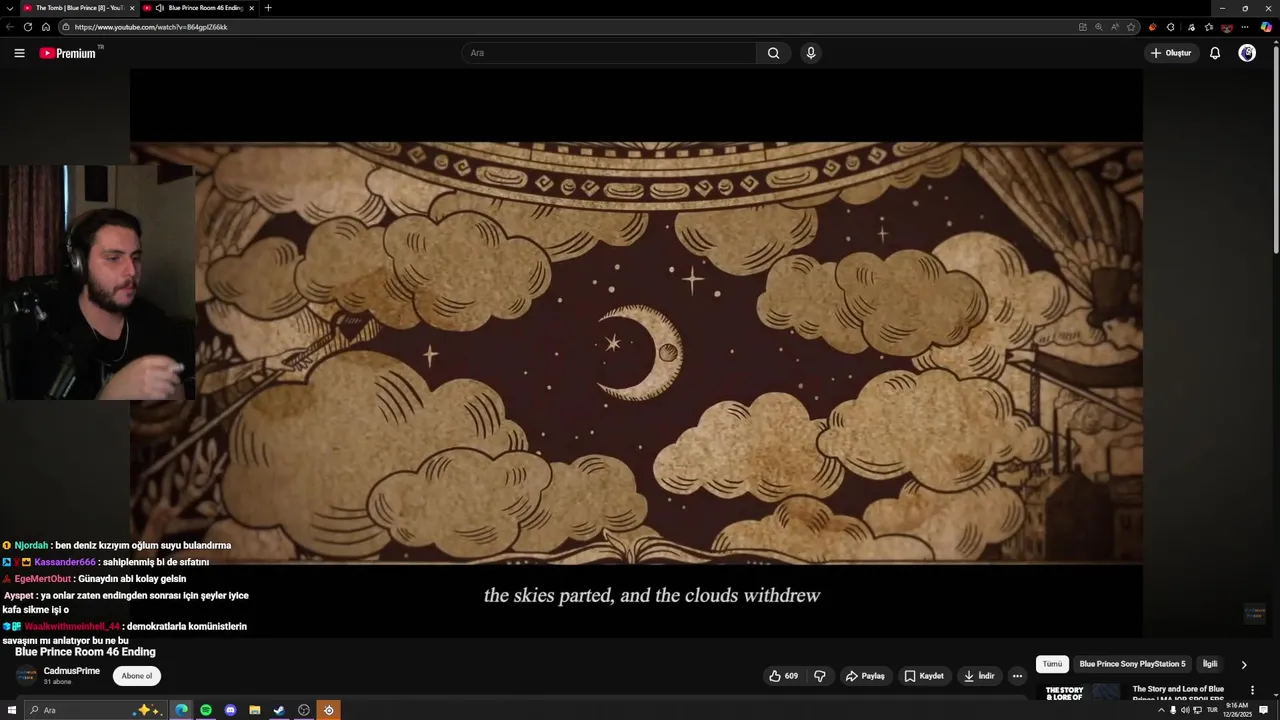Dislike the video with thumbs down
1280x720 pixels.
[x=820, y=676]
